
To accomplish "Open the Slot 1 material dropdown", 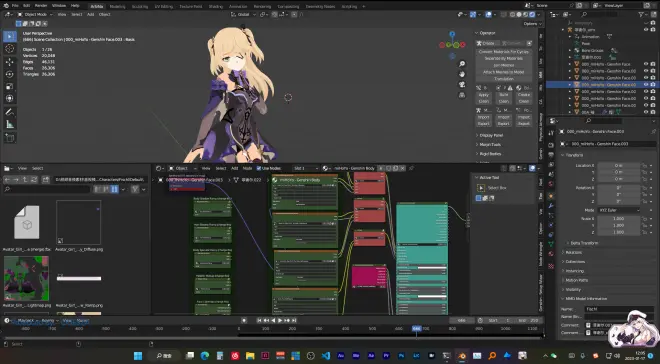I will pyautogui.click(x=306, y=168).
